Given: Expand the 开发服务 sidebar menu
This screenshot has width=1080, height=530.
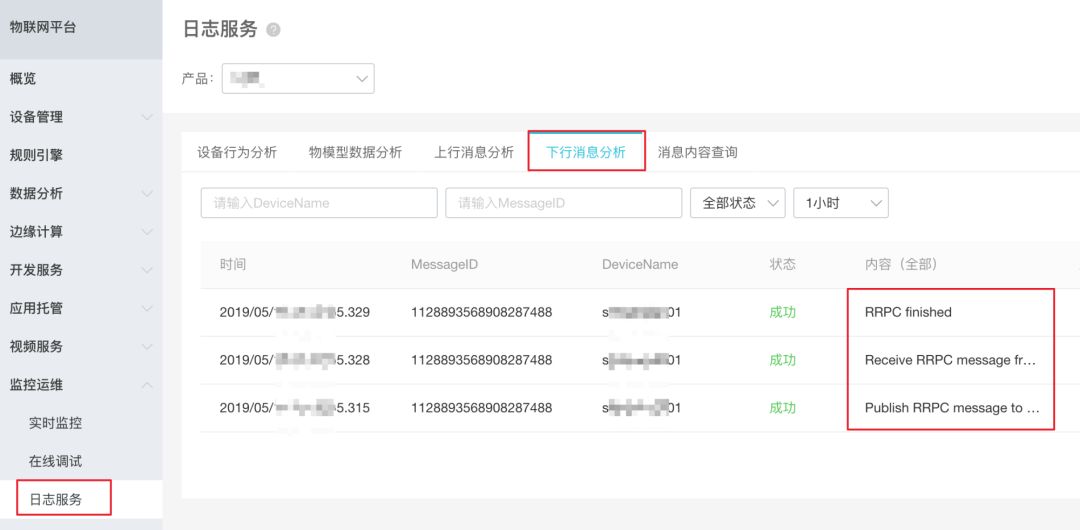Looking at the screenshot, I should pyautogui.click(x=81, y=270).
